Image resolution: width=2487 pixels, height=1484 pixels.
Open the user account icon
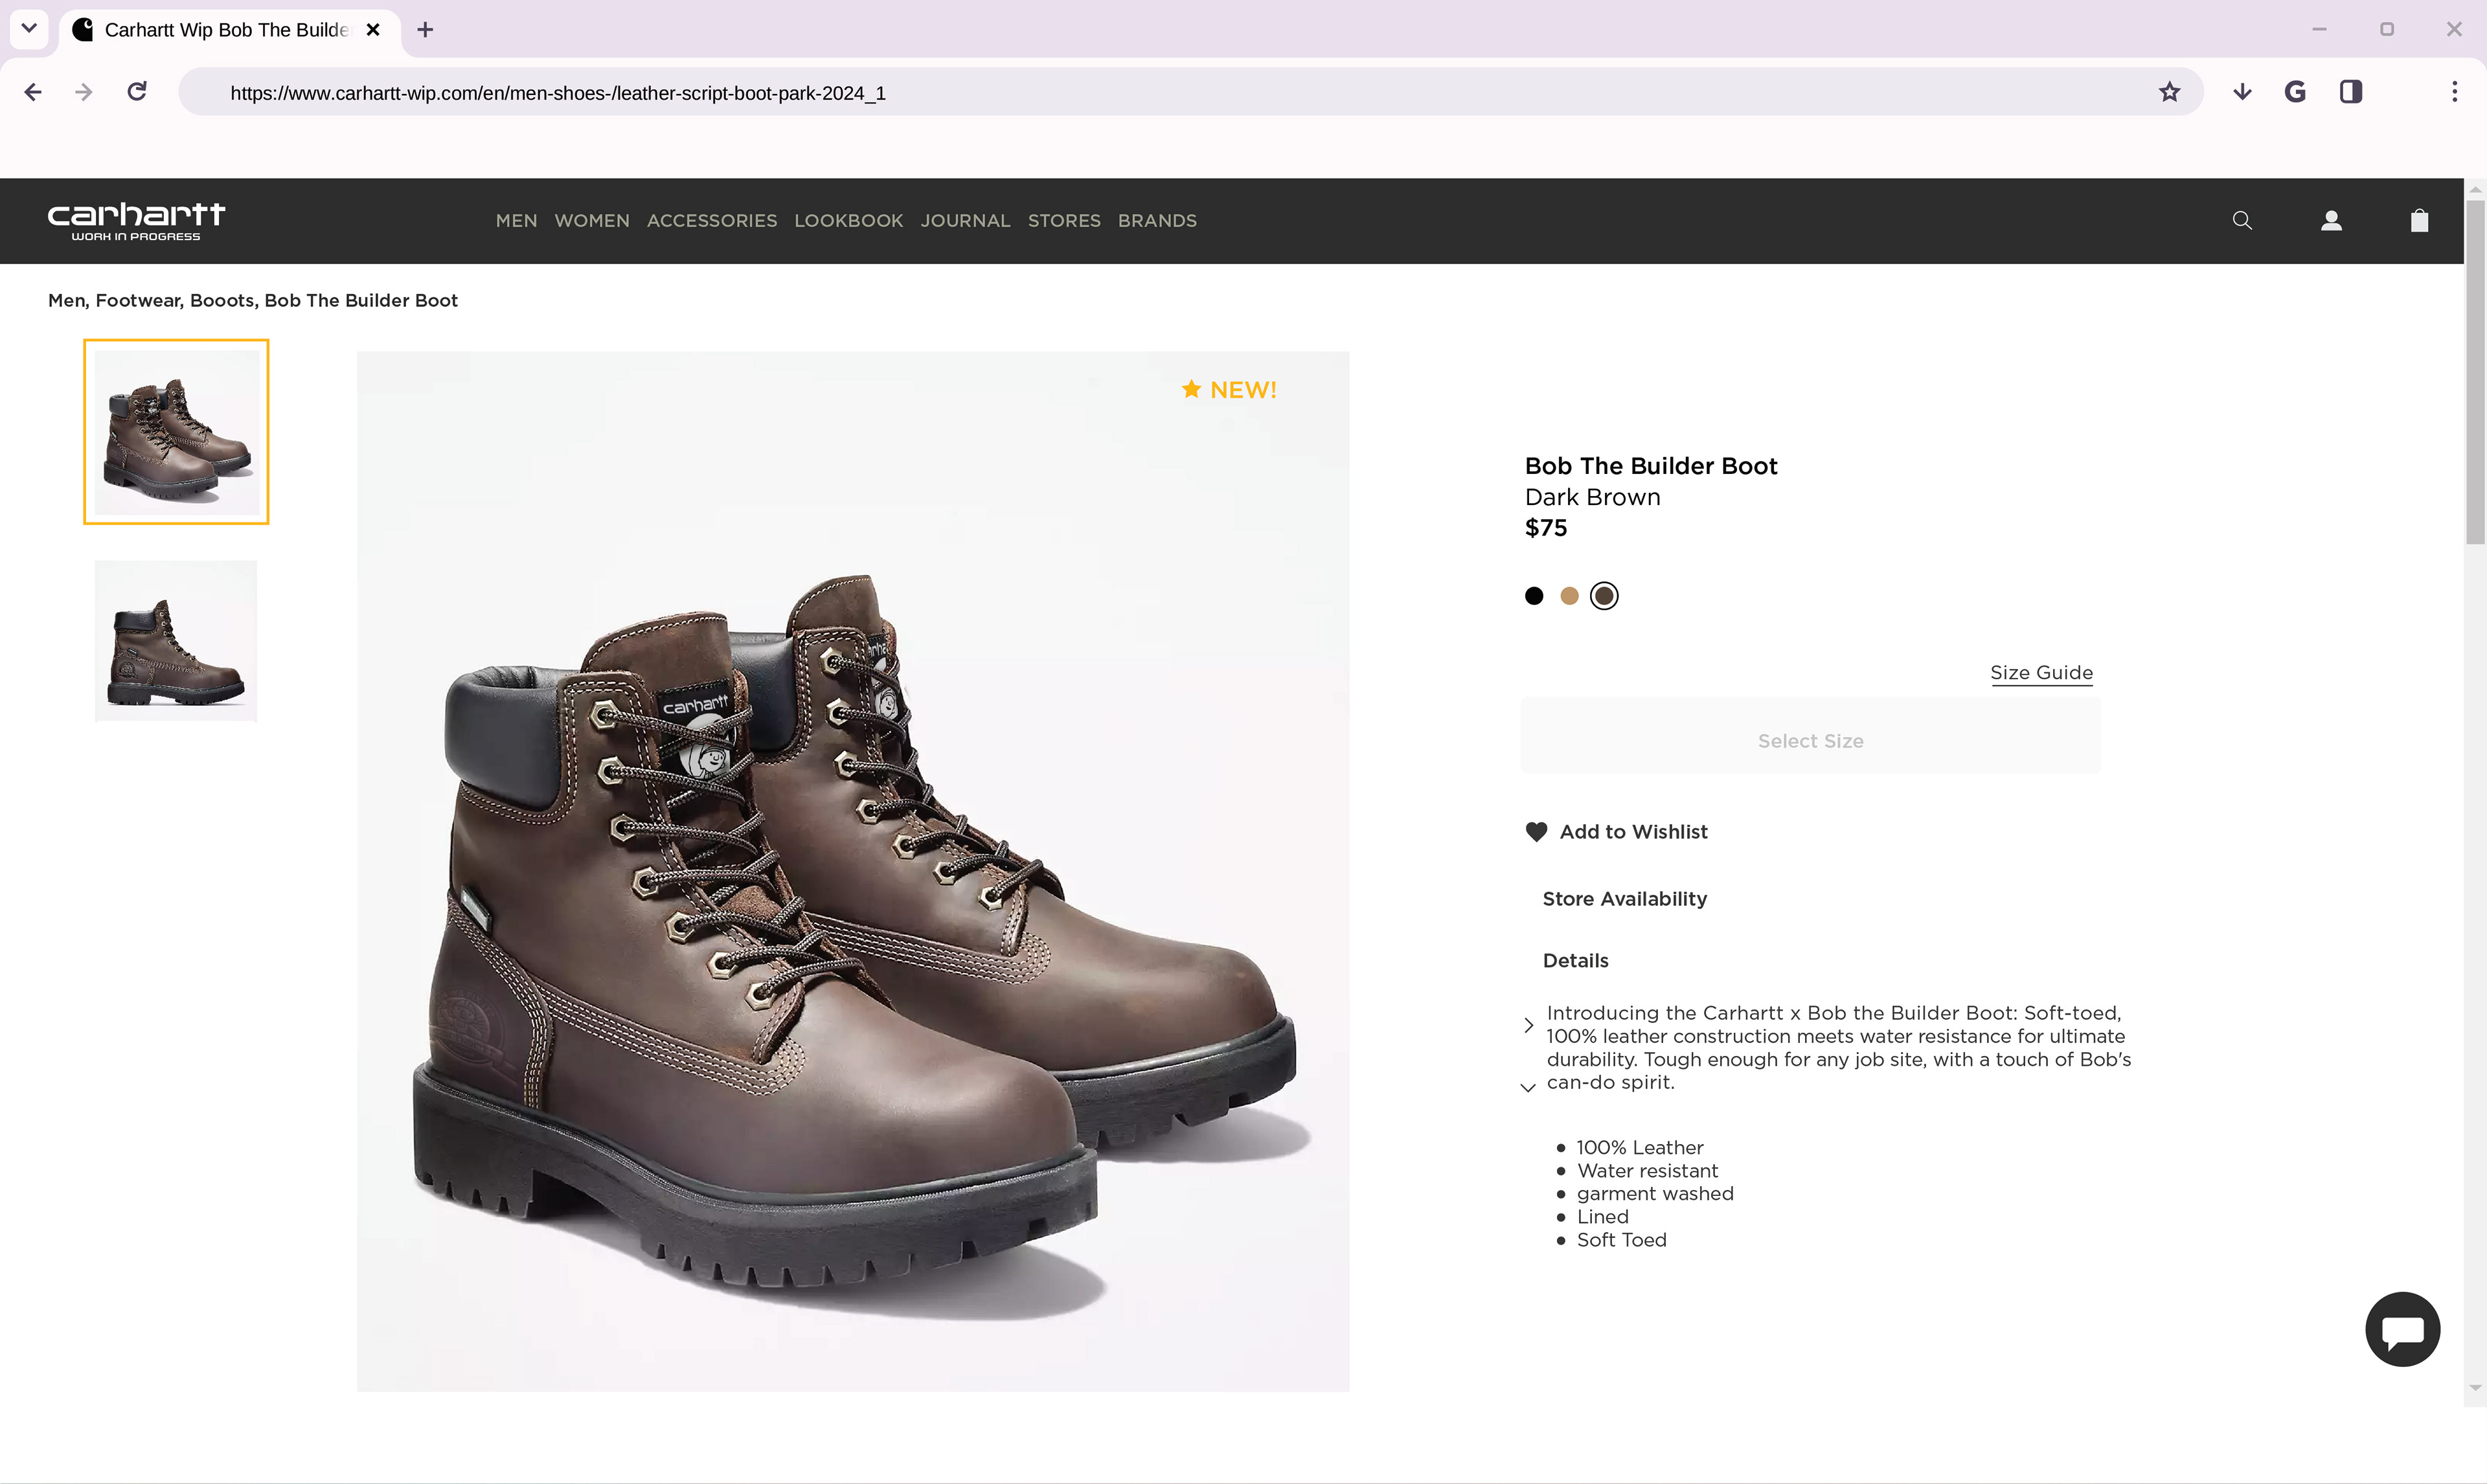(2331, 221)
